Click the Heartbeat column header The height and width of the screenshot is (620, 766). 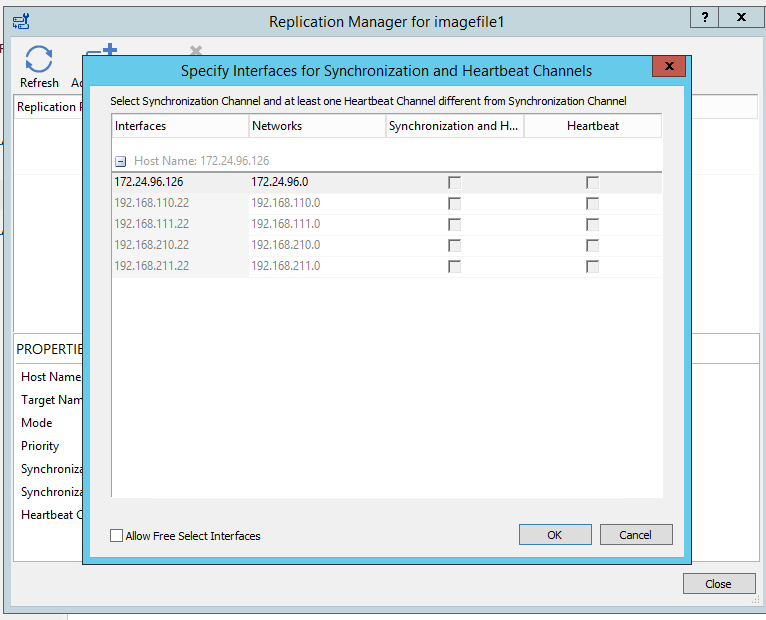(x=593, y=126)
